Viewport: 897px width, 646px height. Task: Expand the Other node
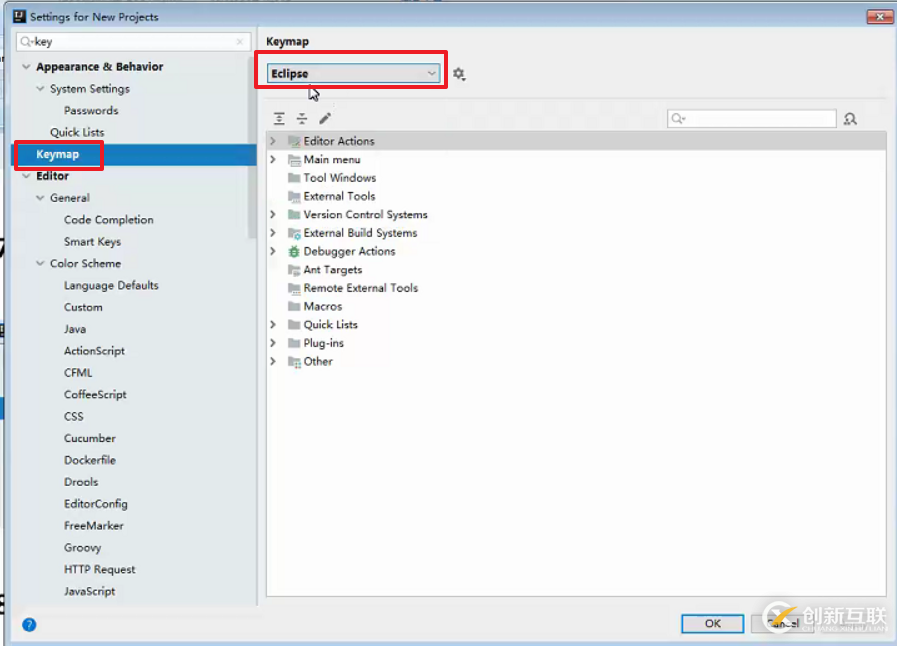273,361
